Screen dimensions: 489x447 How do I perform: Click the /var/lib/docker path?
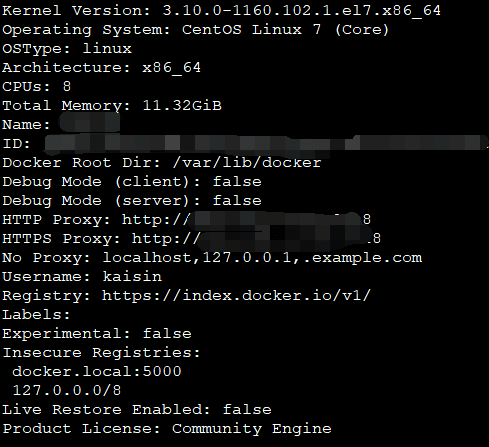point(247,163)
